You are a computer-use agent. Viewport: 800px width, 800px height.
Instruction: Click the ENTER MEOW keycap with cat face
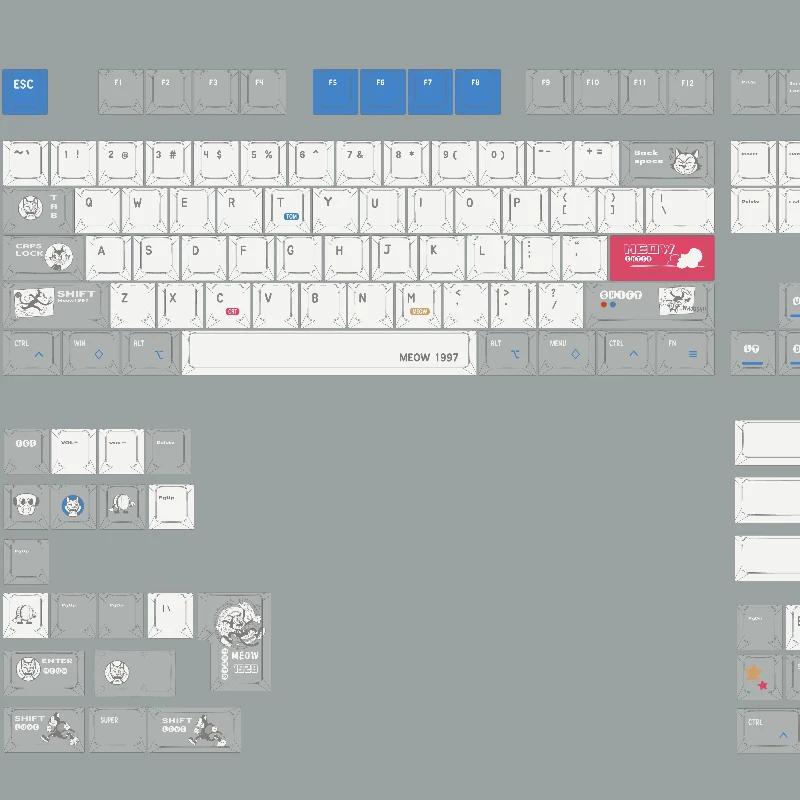44,673
